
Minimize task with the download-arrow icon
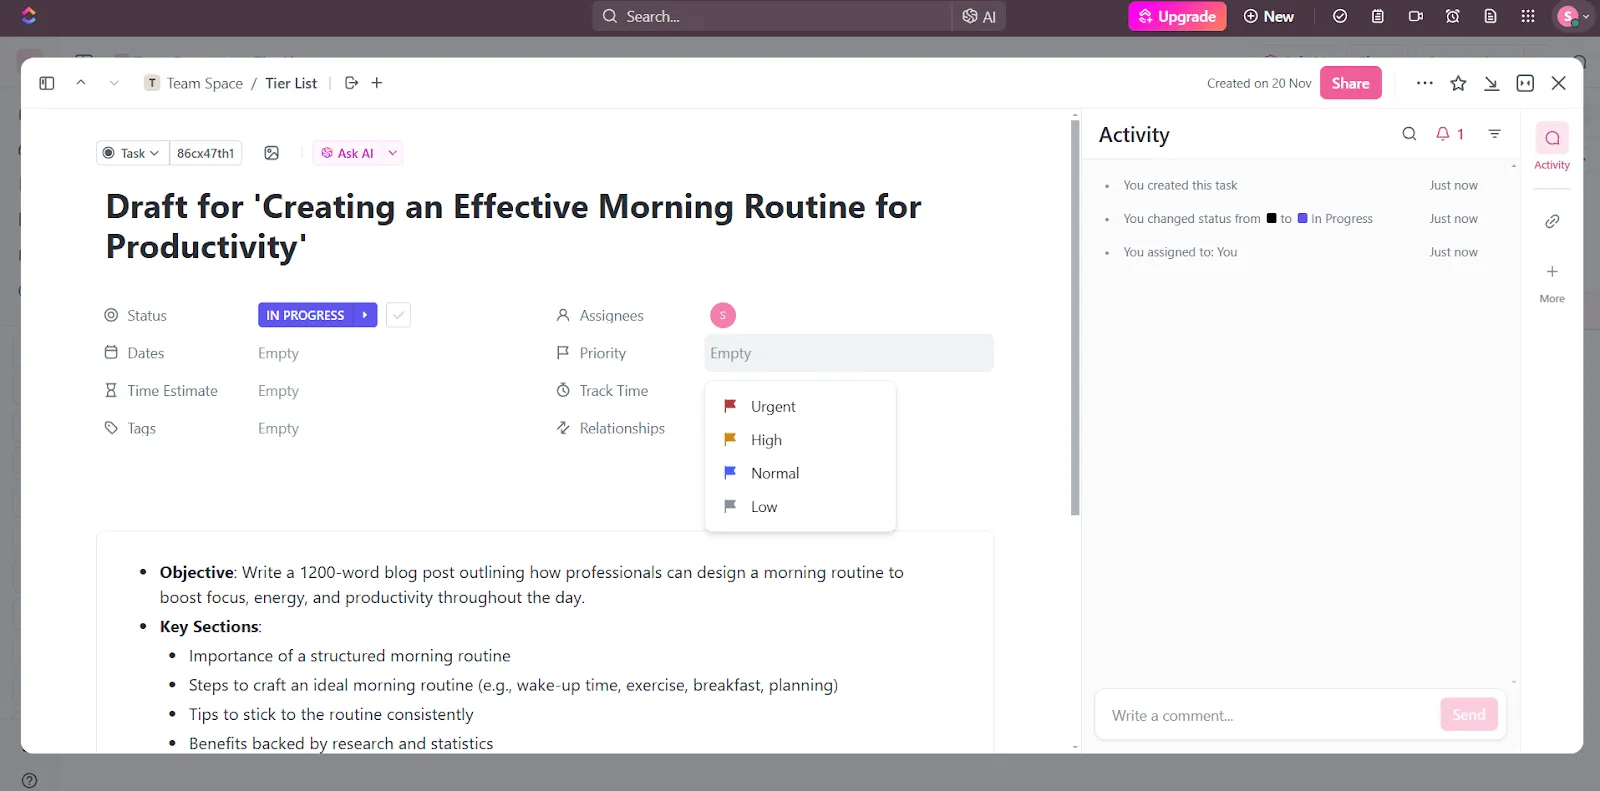pos(1491,83)
